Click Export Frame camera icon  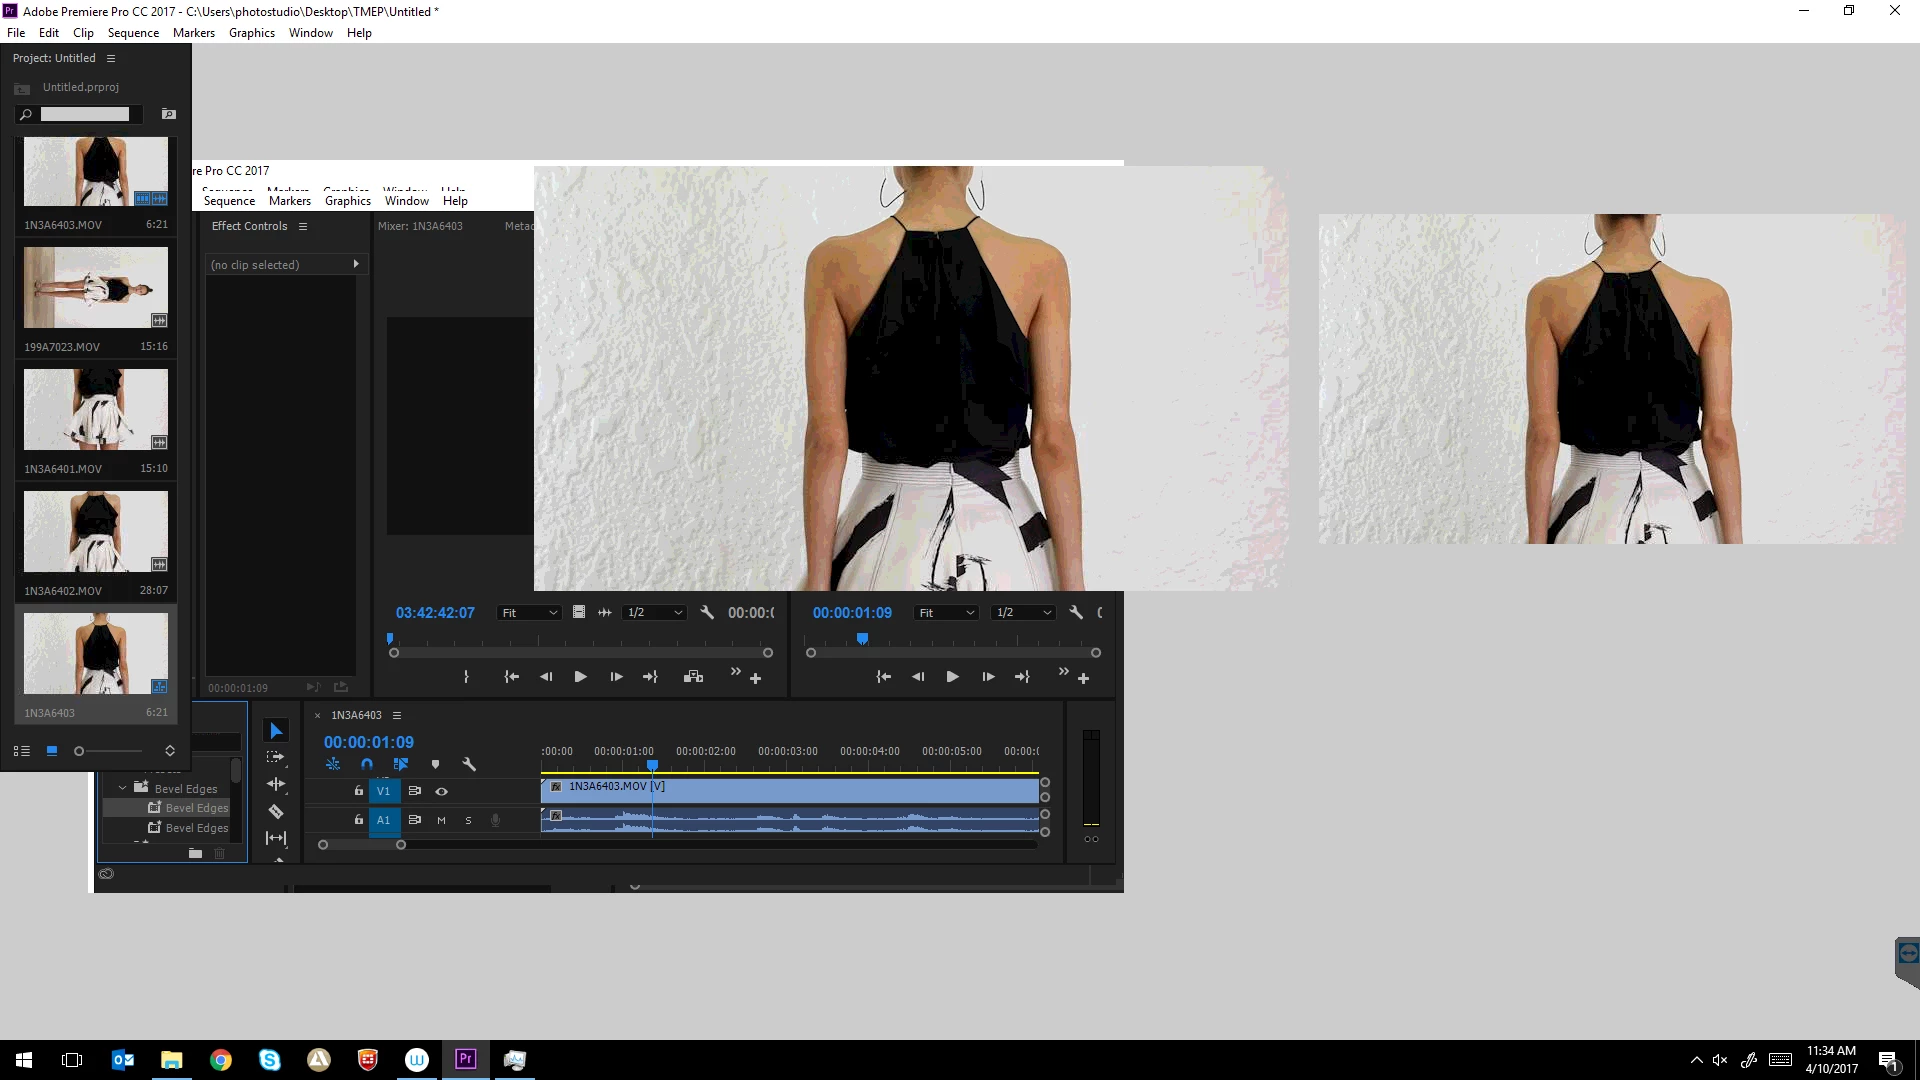click(693, 677)
